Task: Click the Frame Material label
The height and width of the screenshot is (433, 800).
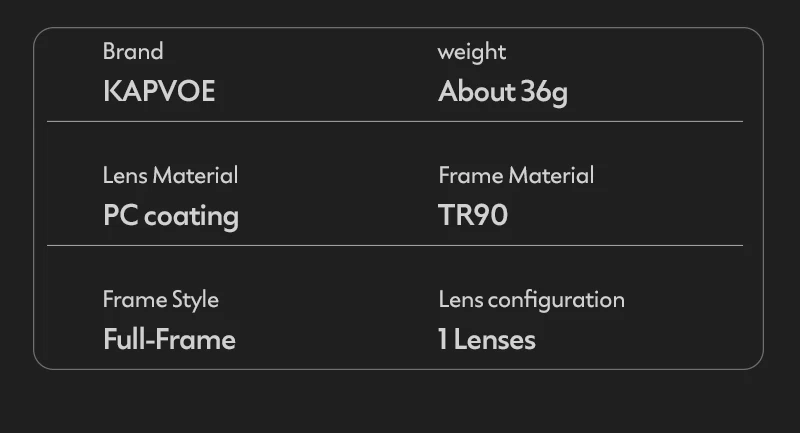Action: [x=516, y=175]
